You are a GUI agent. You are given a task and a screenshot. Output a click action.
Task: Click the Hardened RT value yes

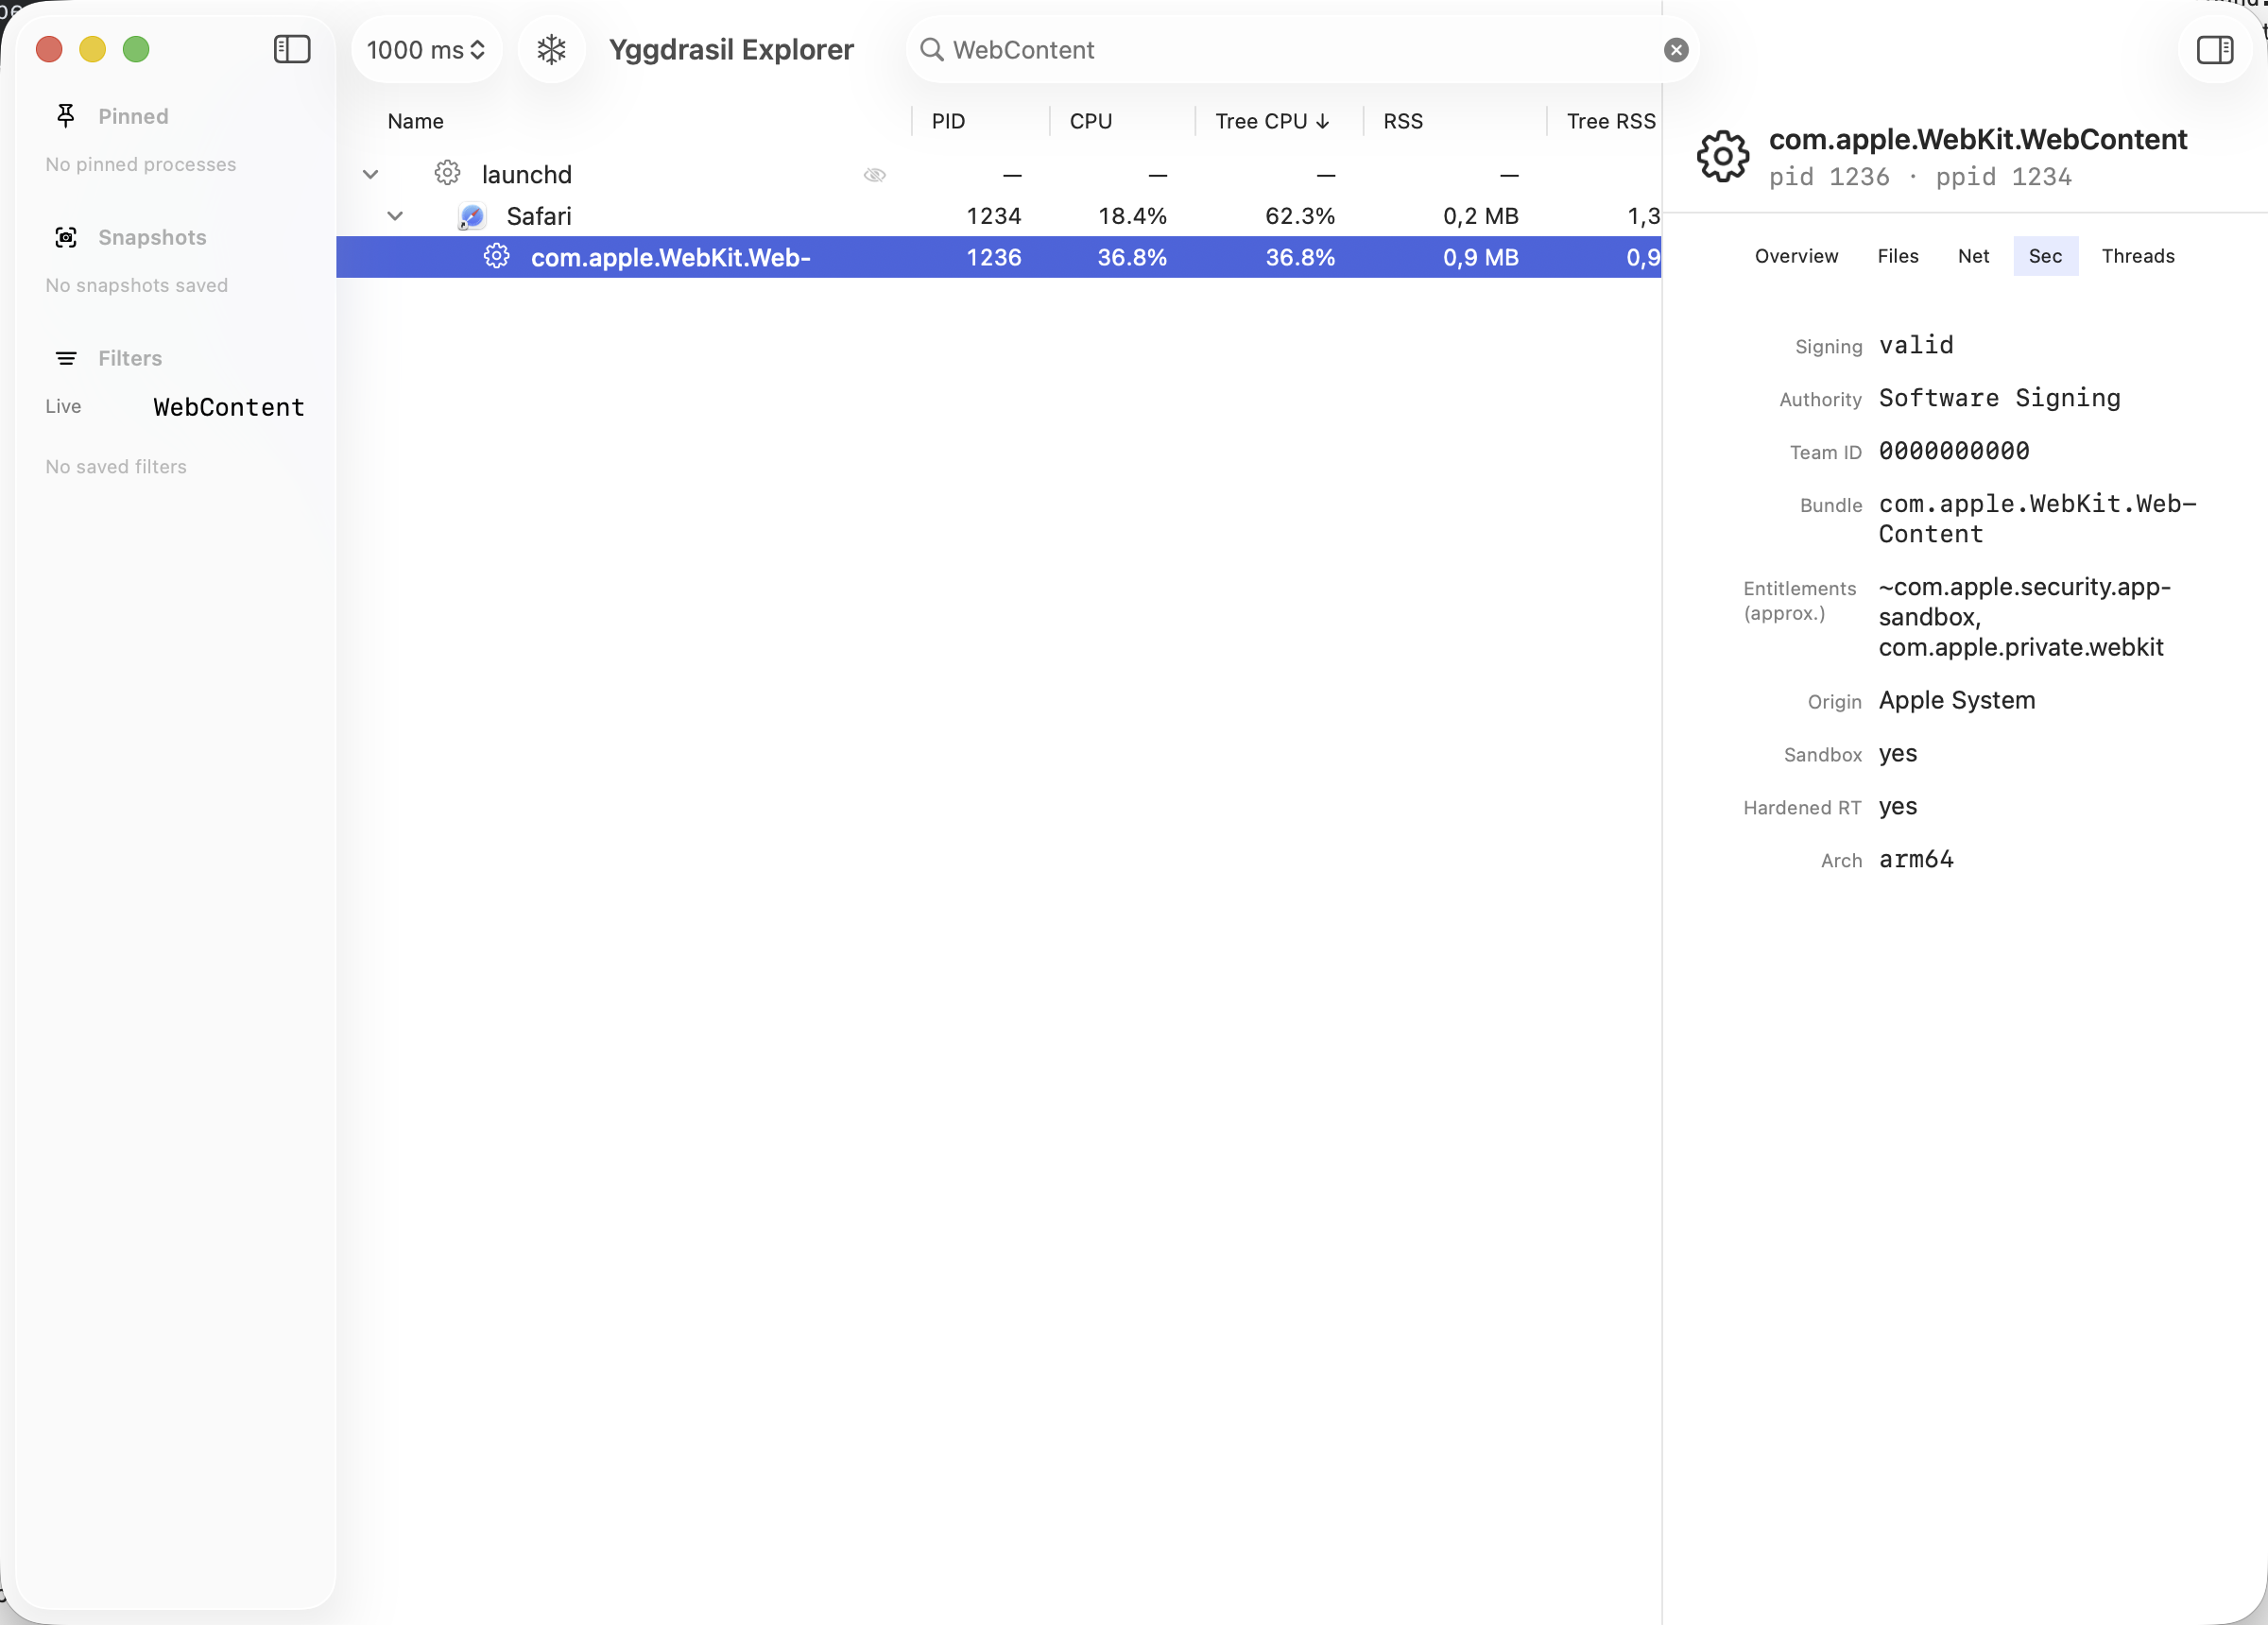coord(1897,807)
